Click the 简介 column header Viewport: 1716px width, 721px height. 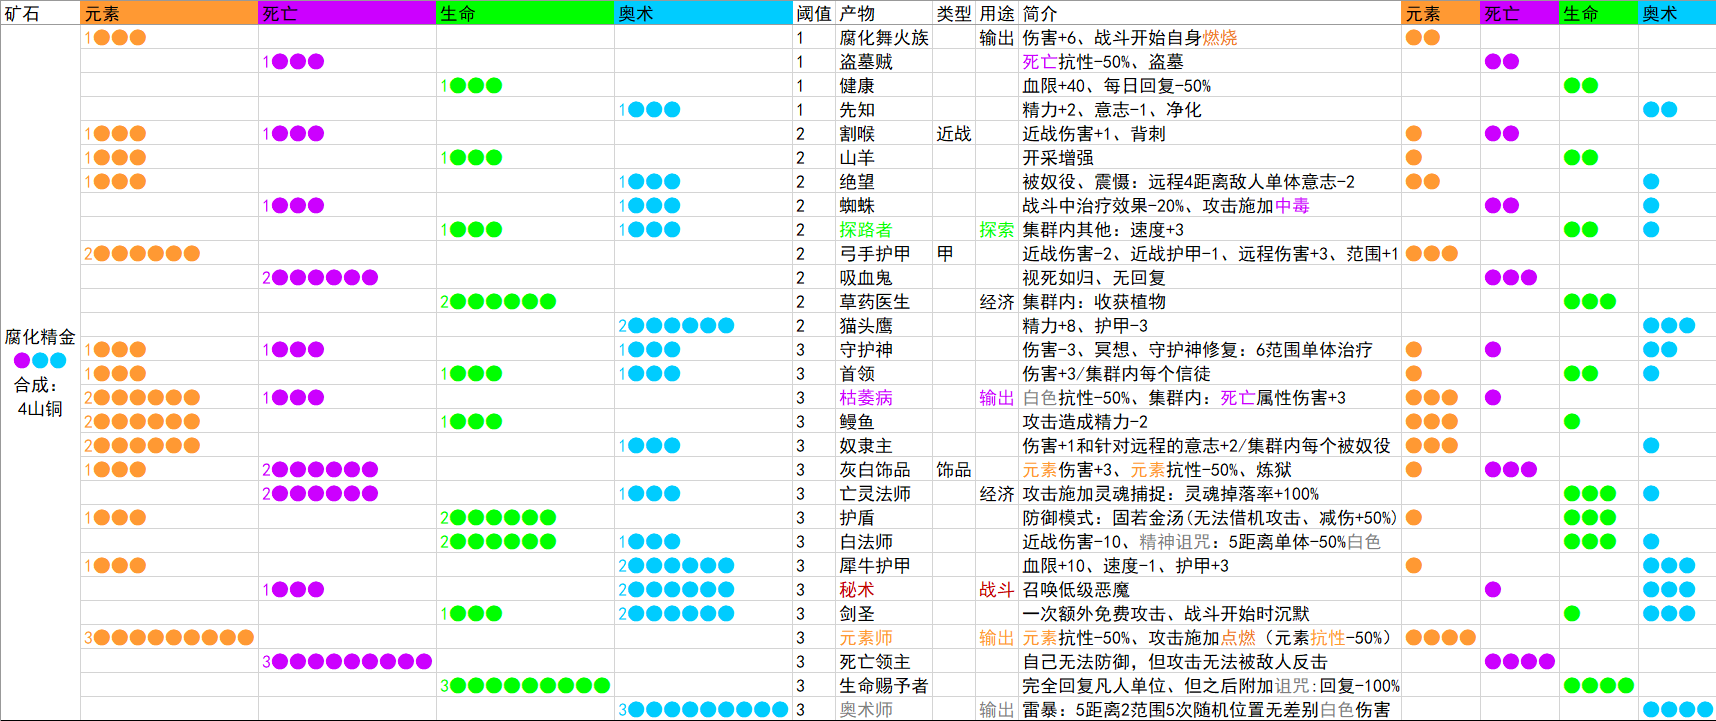coord(1210,13)
